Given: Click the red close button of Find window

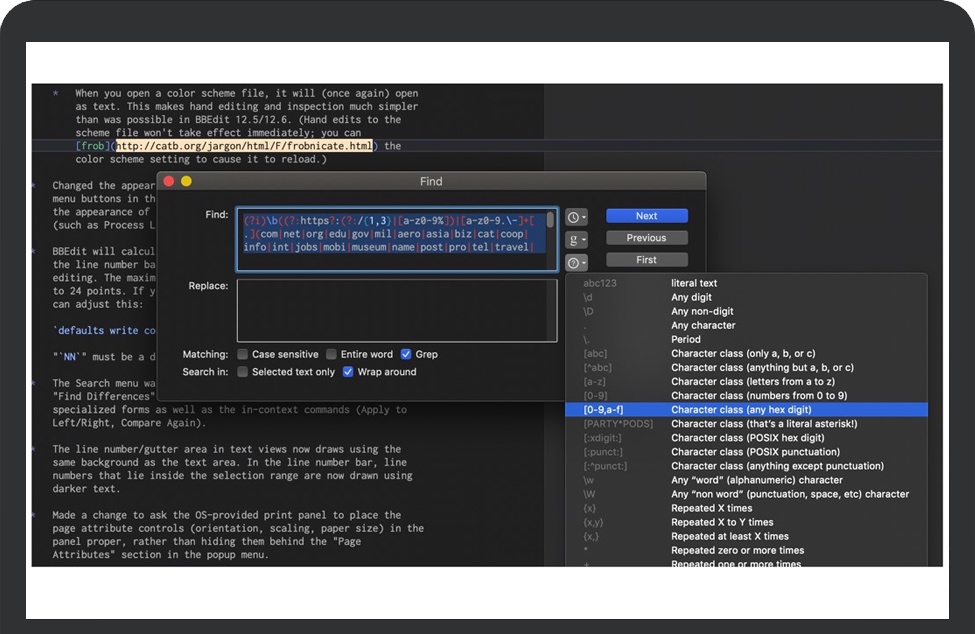Looking at the screenshot, I should (169, 181).
